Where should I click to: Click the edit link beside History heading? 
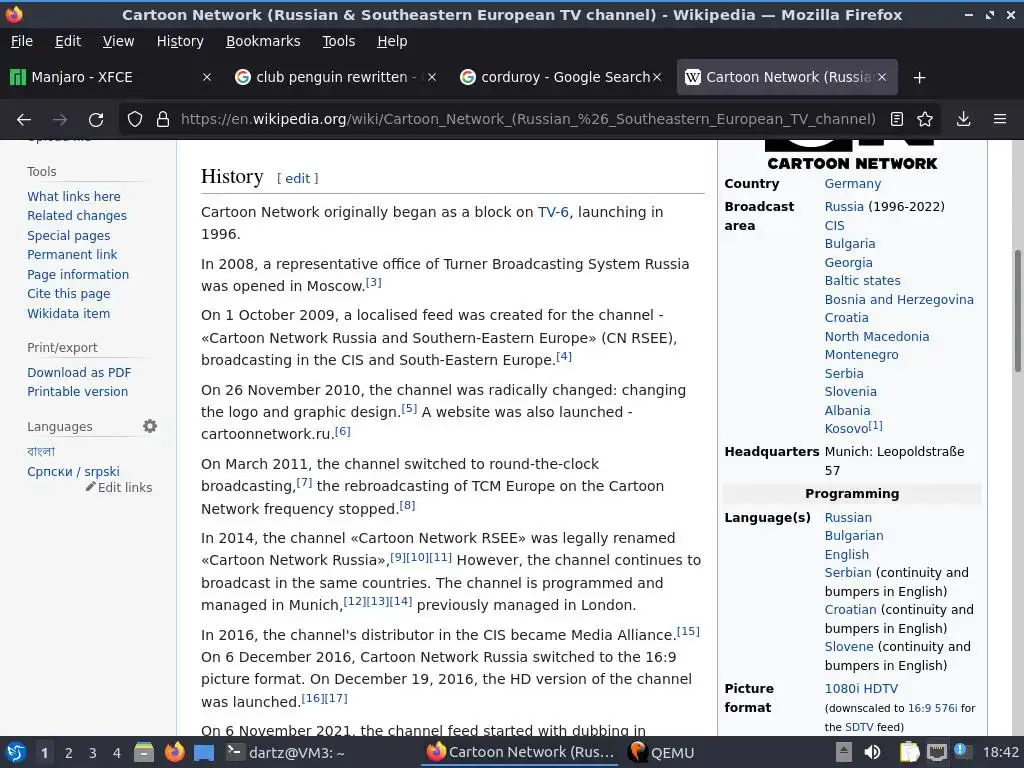click(297, 178)
